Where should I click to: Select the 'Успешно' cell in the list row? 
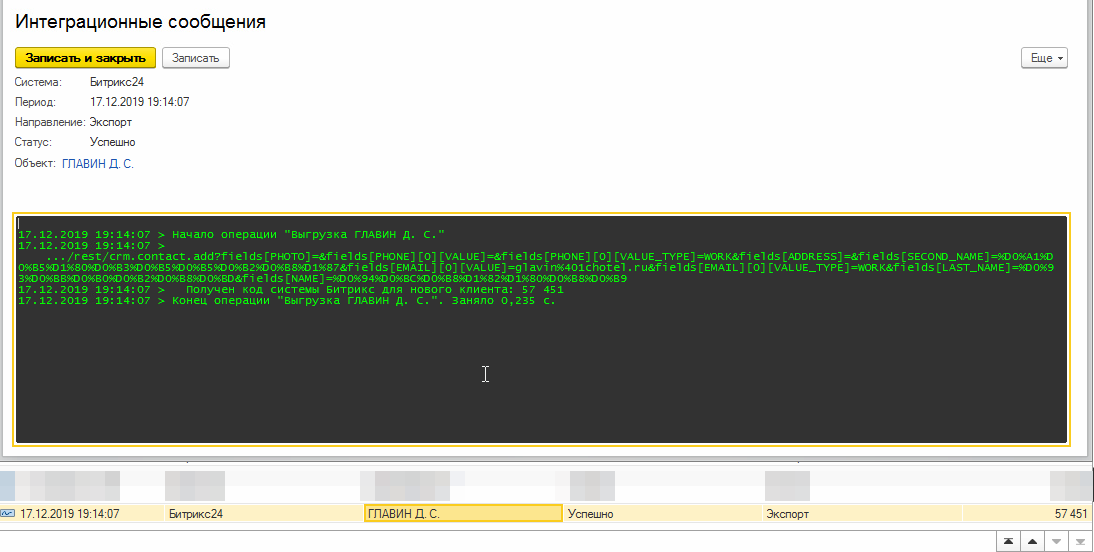pyautogui.click(x=663, y=514)
